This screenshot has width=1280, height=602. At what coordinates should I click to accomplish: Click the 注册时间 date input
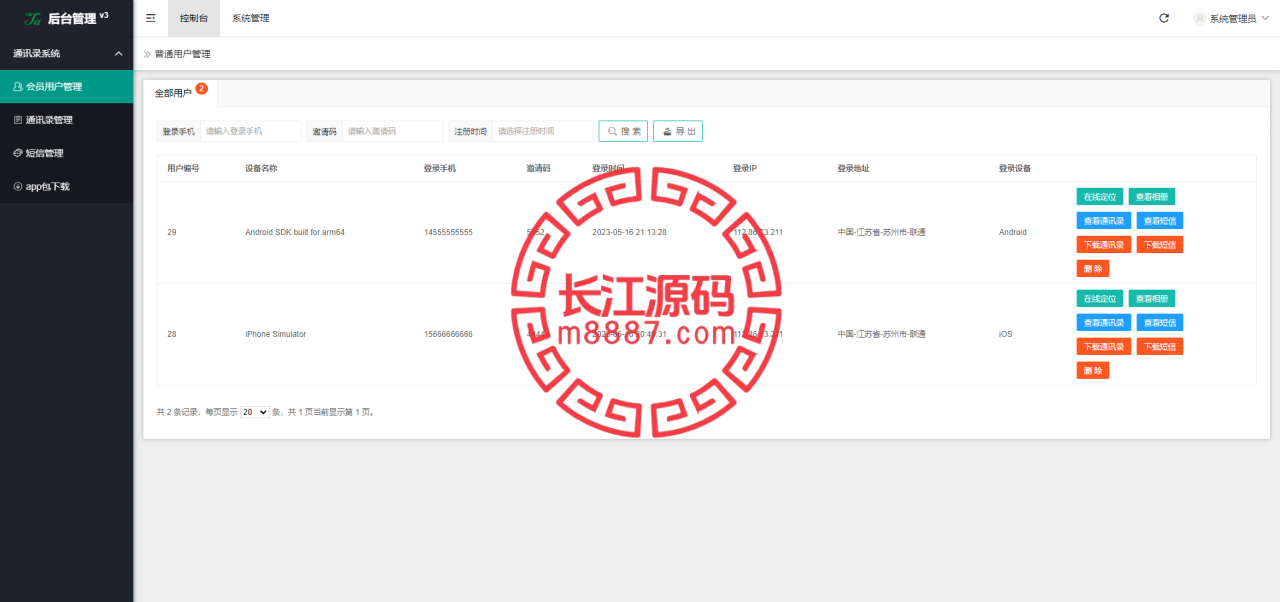(x=542, y=131)
